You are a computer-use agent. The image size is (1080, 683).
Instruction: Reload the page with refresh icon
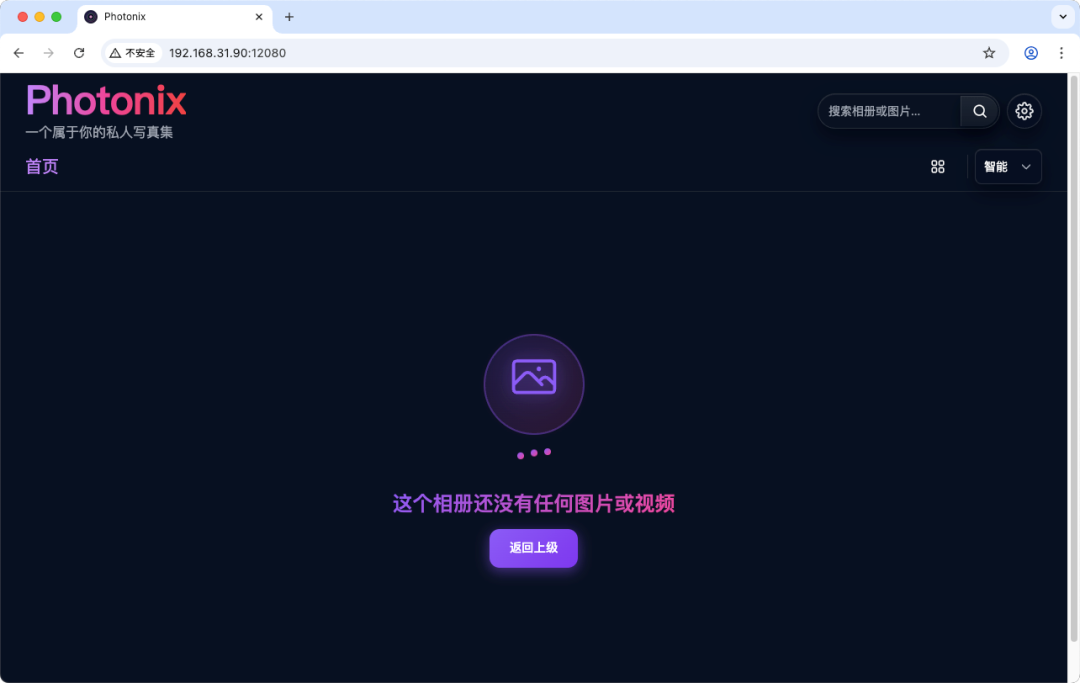pyautogui.click(x=79, y=53)
